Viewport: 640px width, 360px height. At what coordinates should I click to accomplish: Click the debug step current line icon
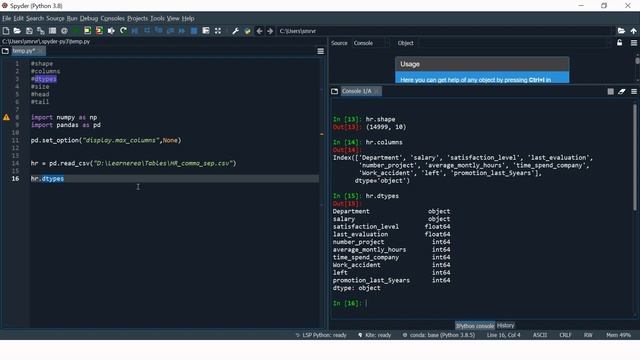point(147,31)
